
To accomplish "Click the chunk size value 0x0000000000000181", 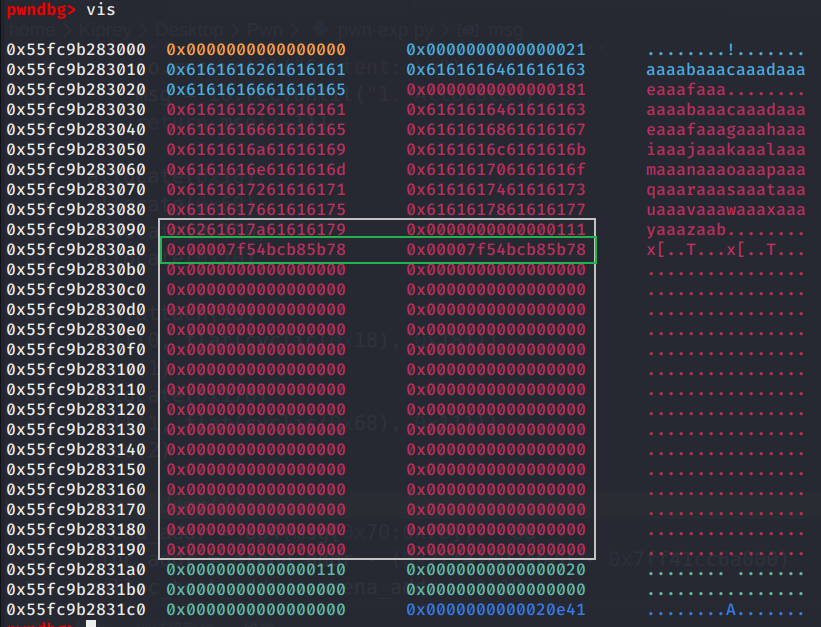I will tap(496, 90).
